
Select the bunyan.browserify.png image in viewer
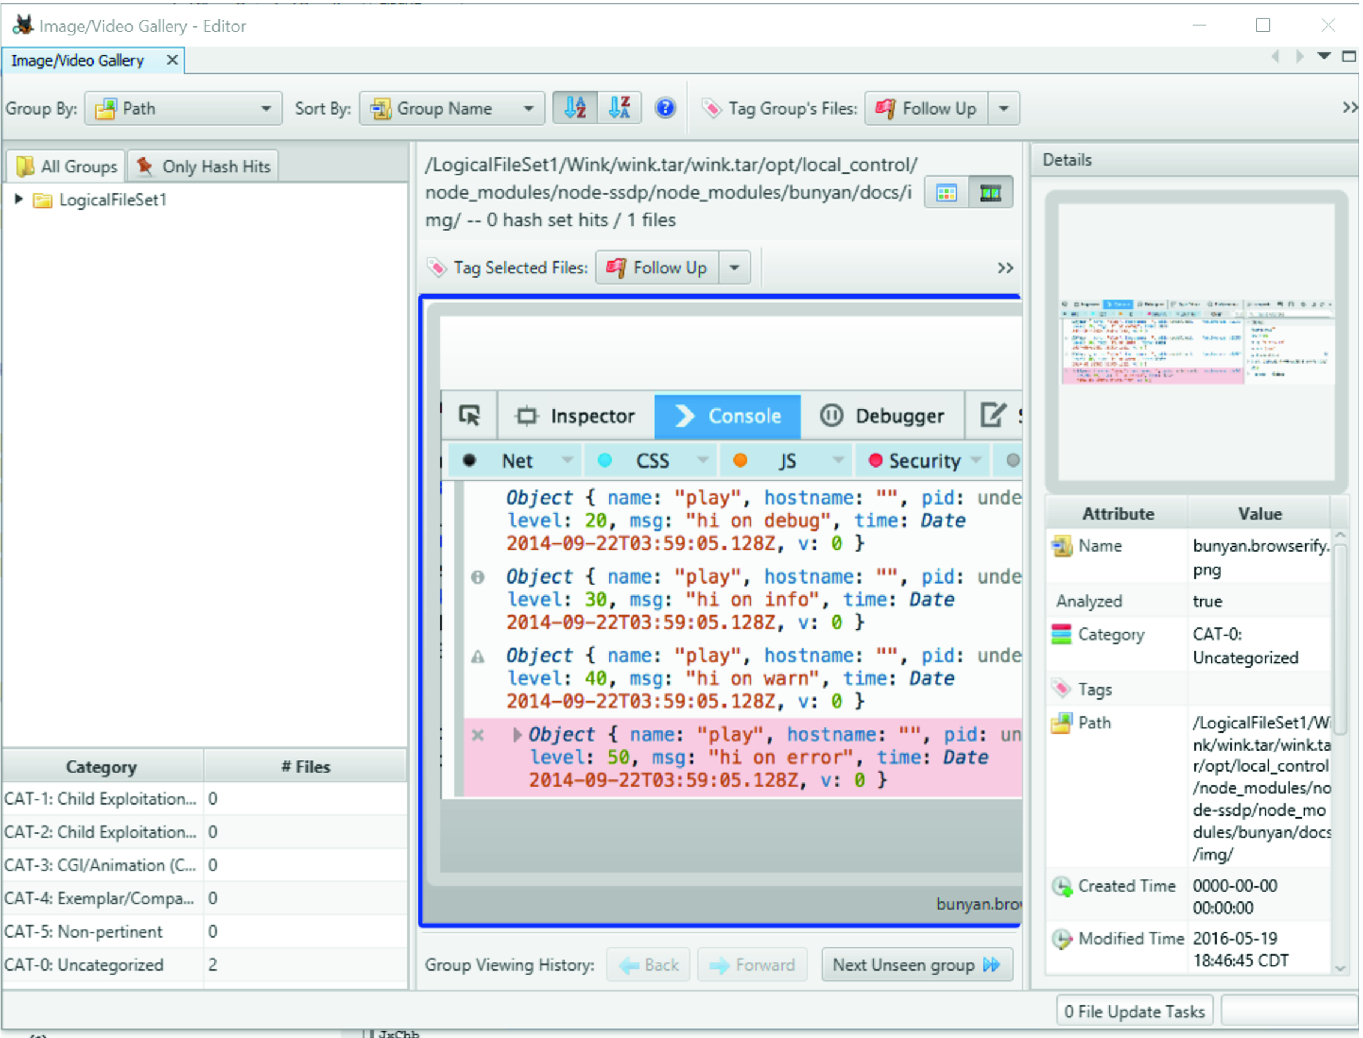coord(721,611)
